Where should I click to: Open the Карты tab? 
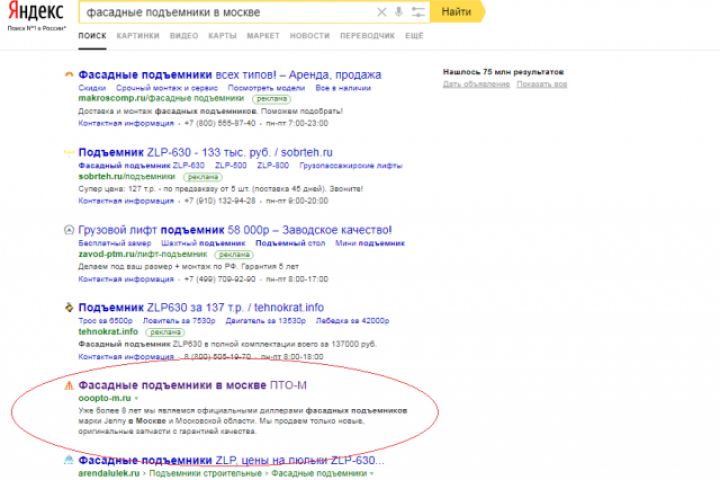coord(222,36)
